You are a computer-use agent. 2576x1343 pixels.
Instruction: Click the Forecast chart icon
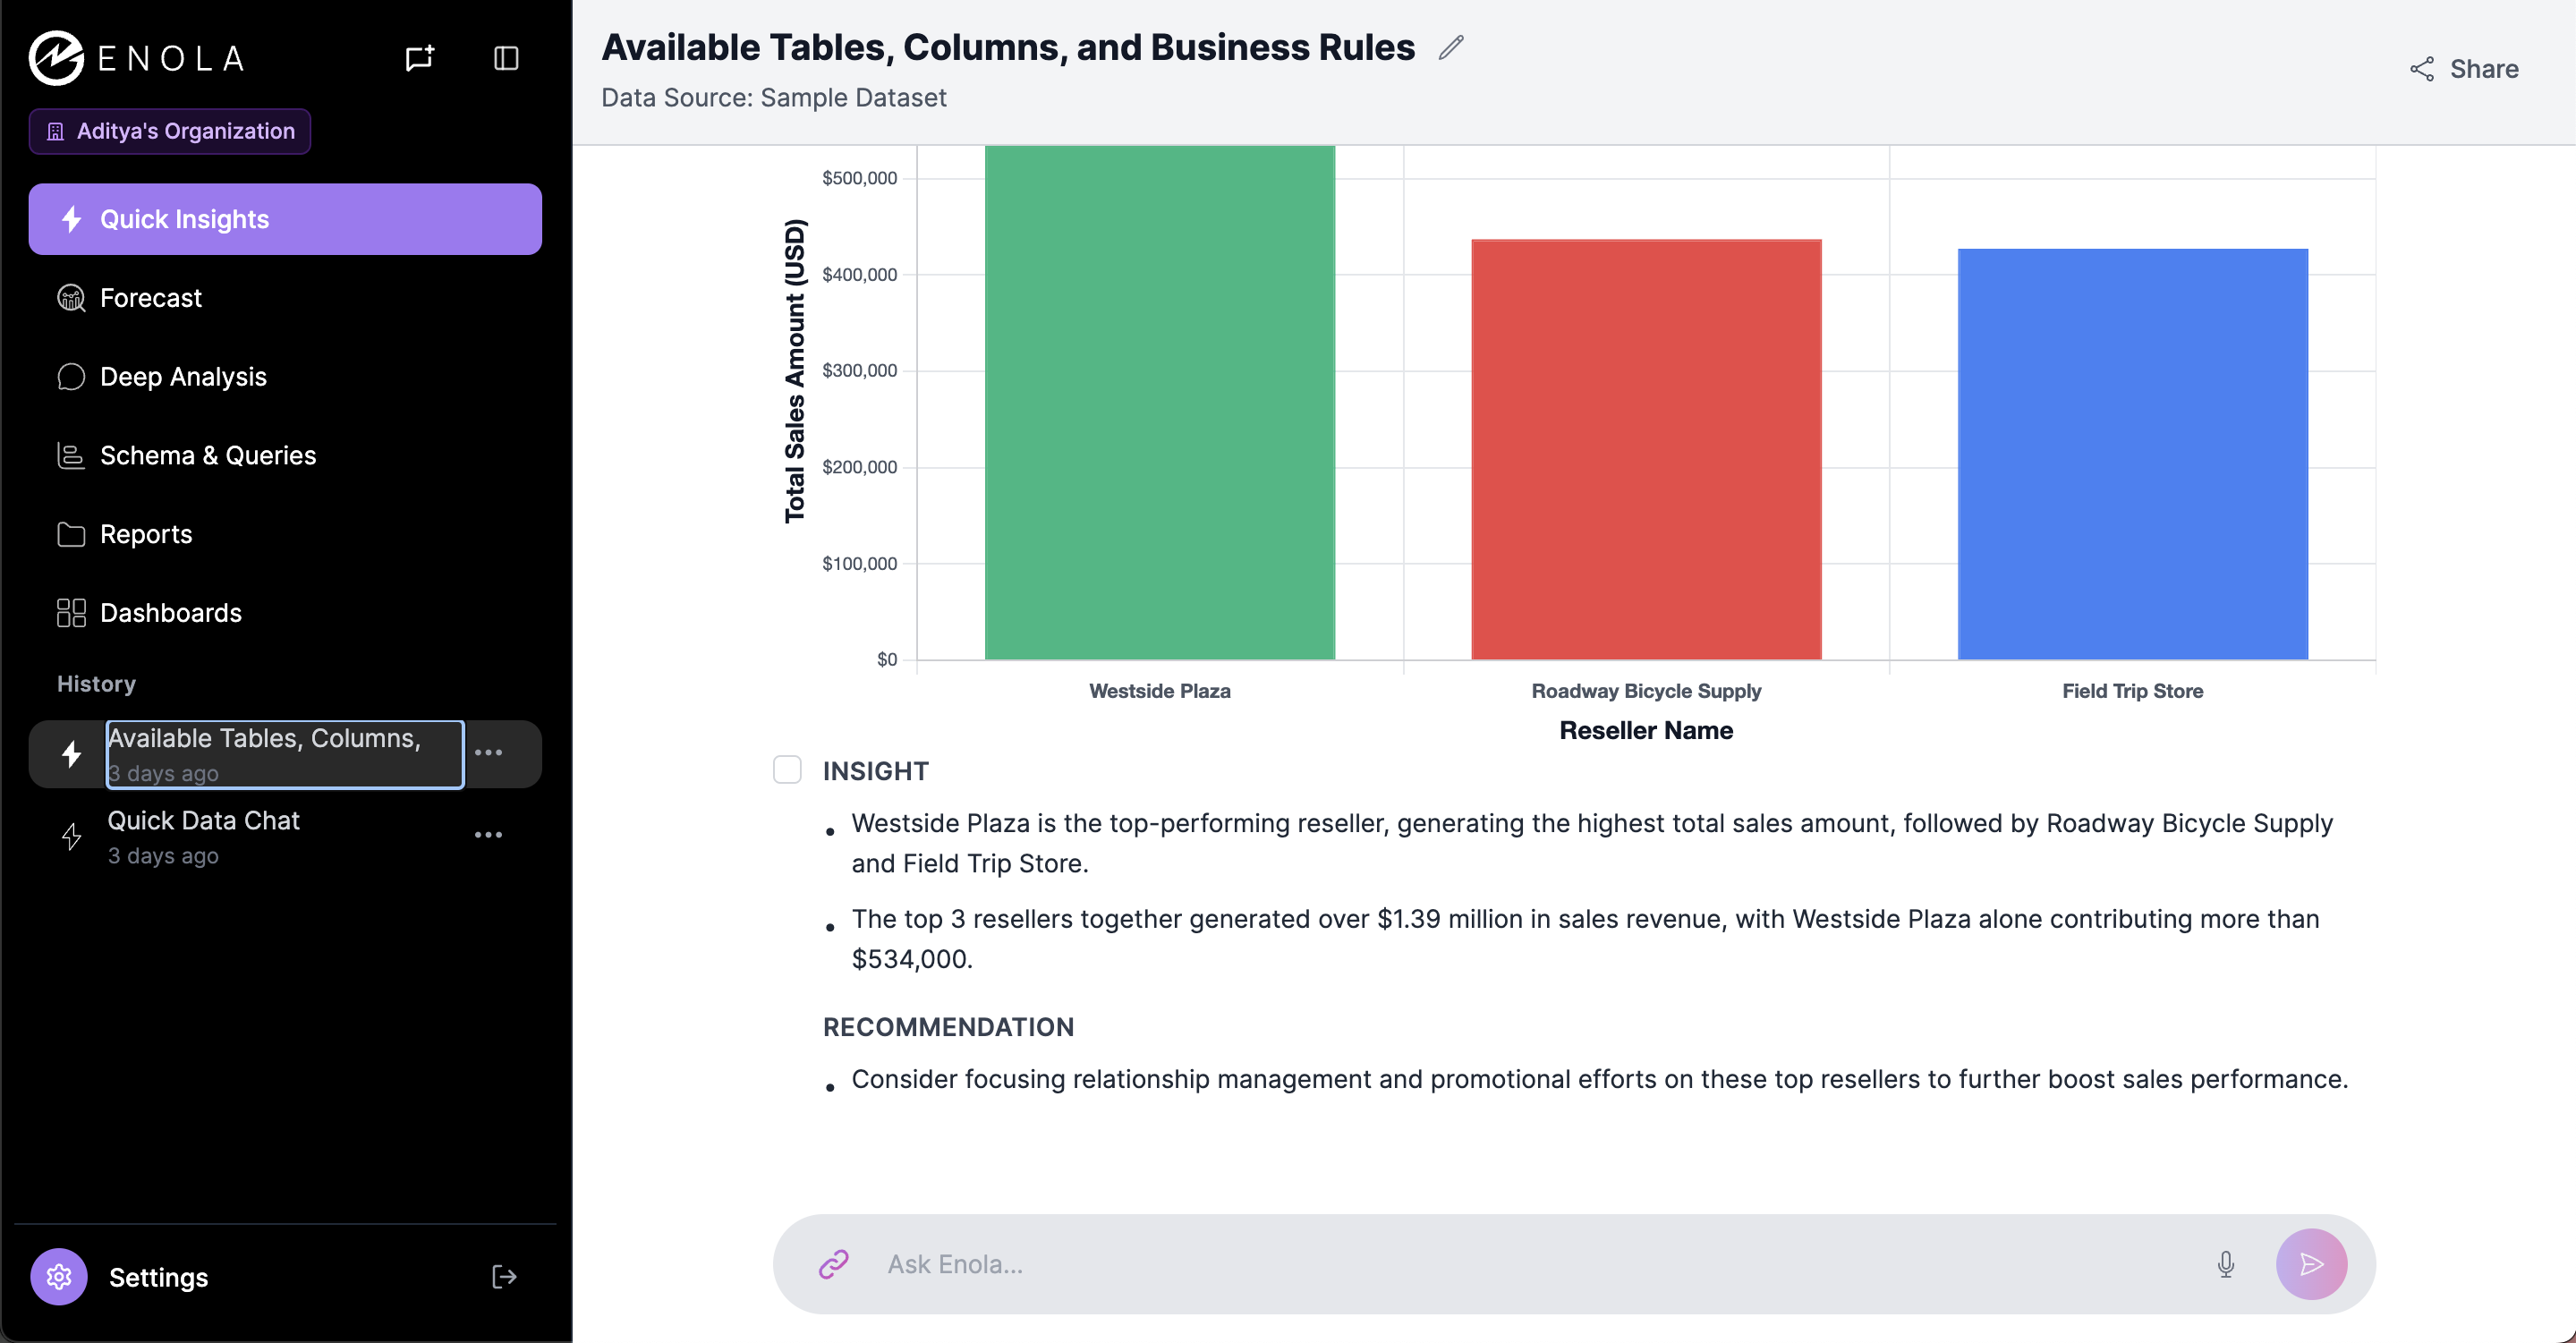click(x=71, y=298)
